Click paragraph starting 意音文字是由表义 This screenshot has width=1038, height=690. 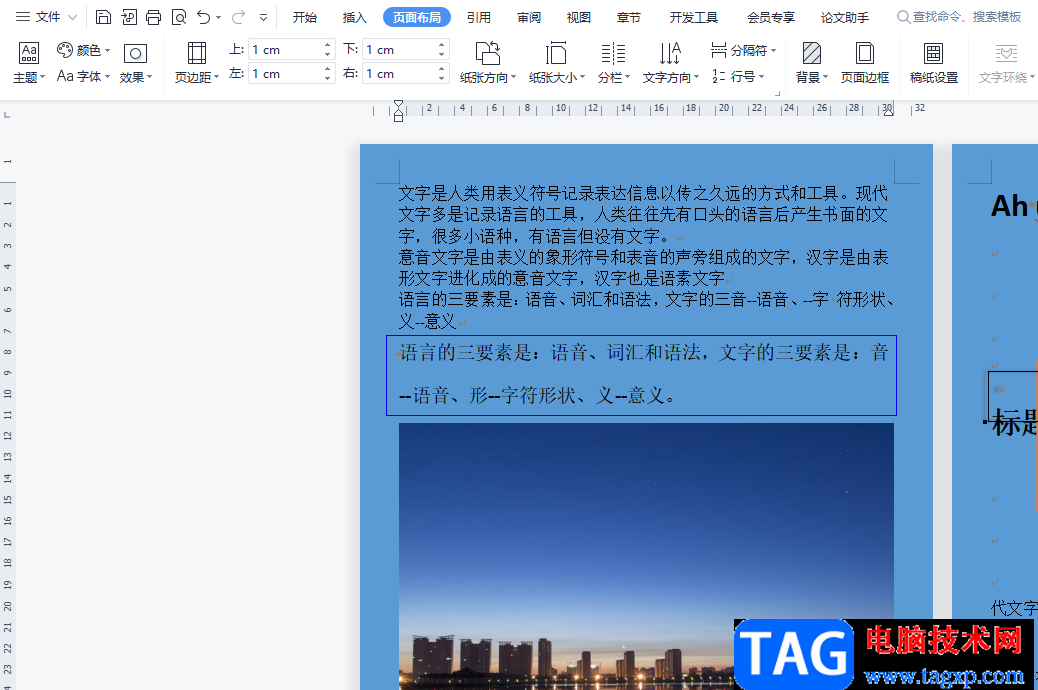(x=643, y=268)
